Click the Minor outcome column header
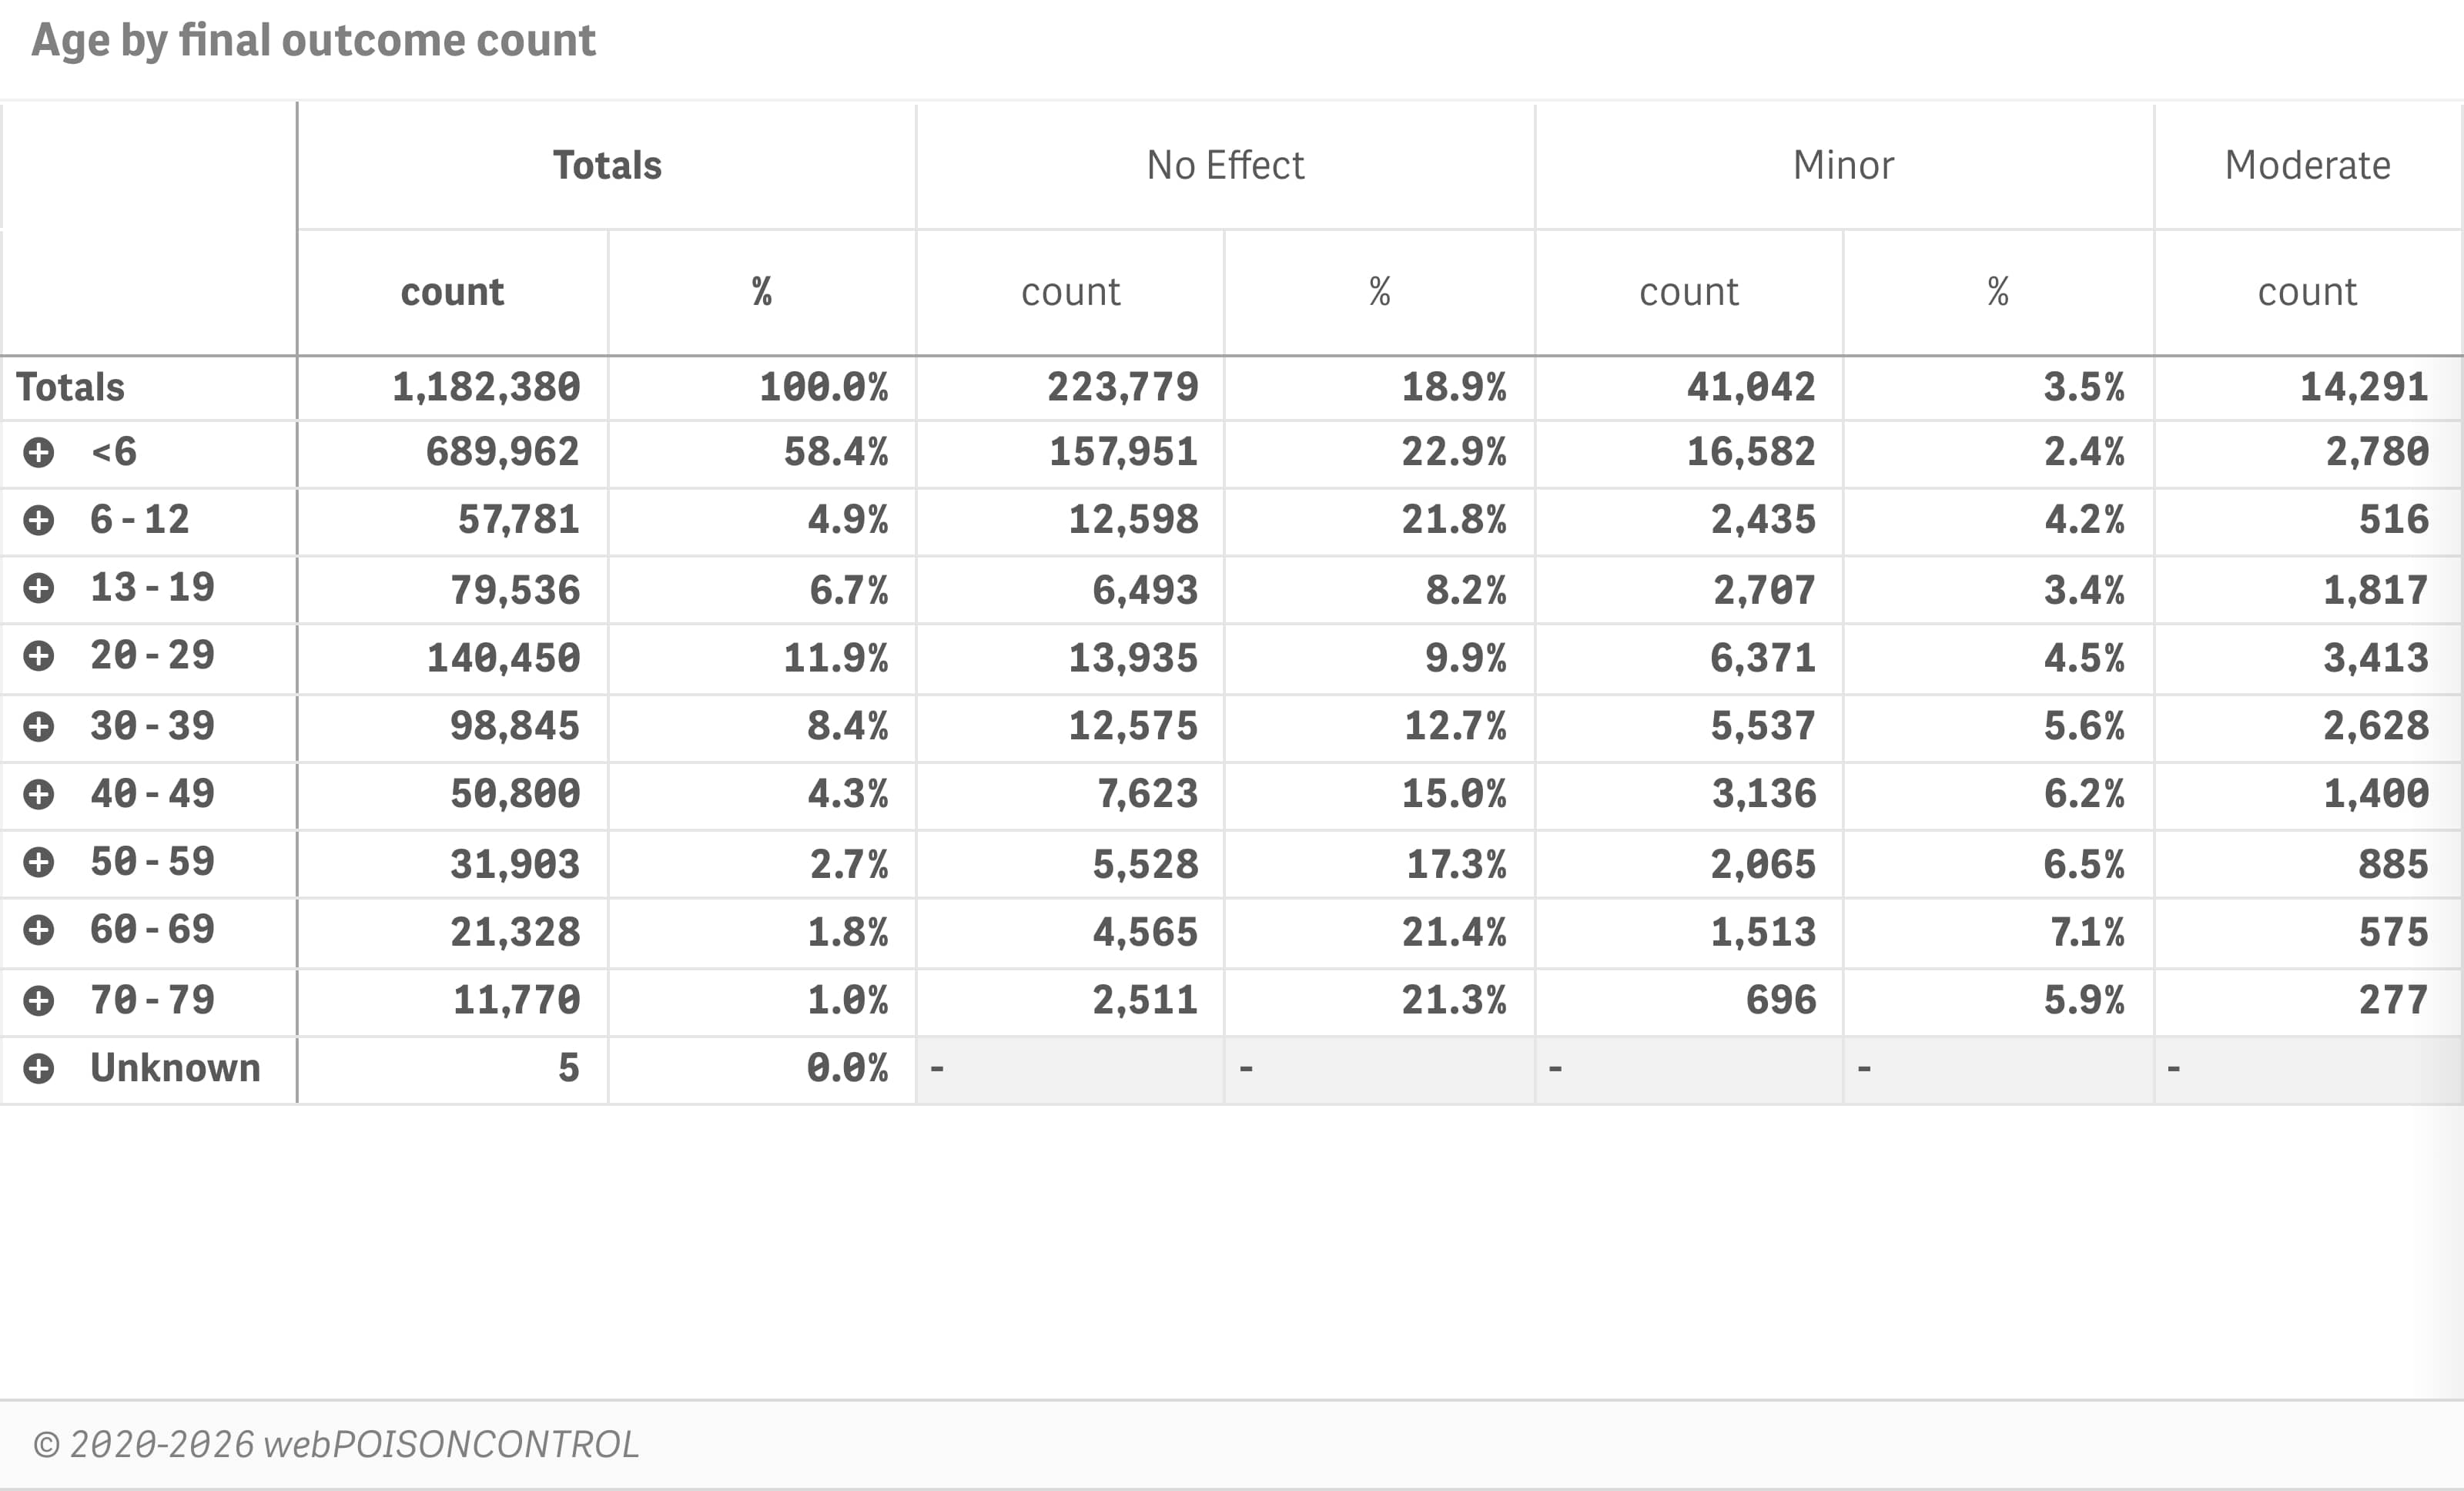 click(1843, 165)
